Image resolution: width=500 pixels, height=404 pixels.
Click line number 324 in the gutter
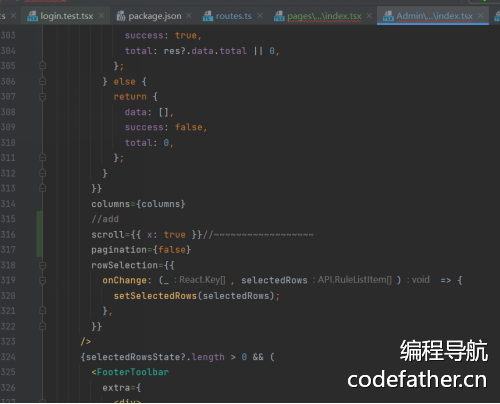[x=8, y=357]
